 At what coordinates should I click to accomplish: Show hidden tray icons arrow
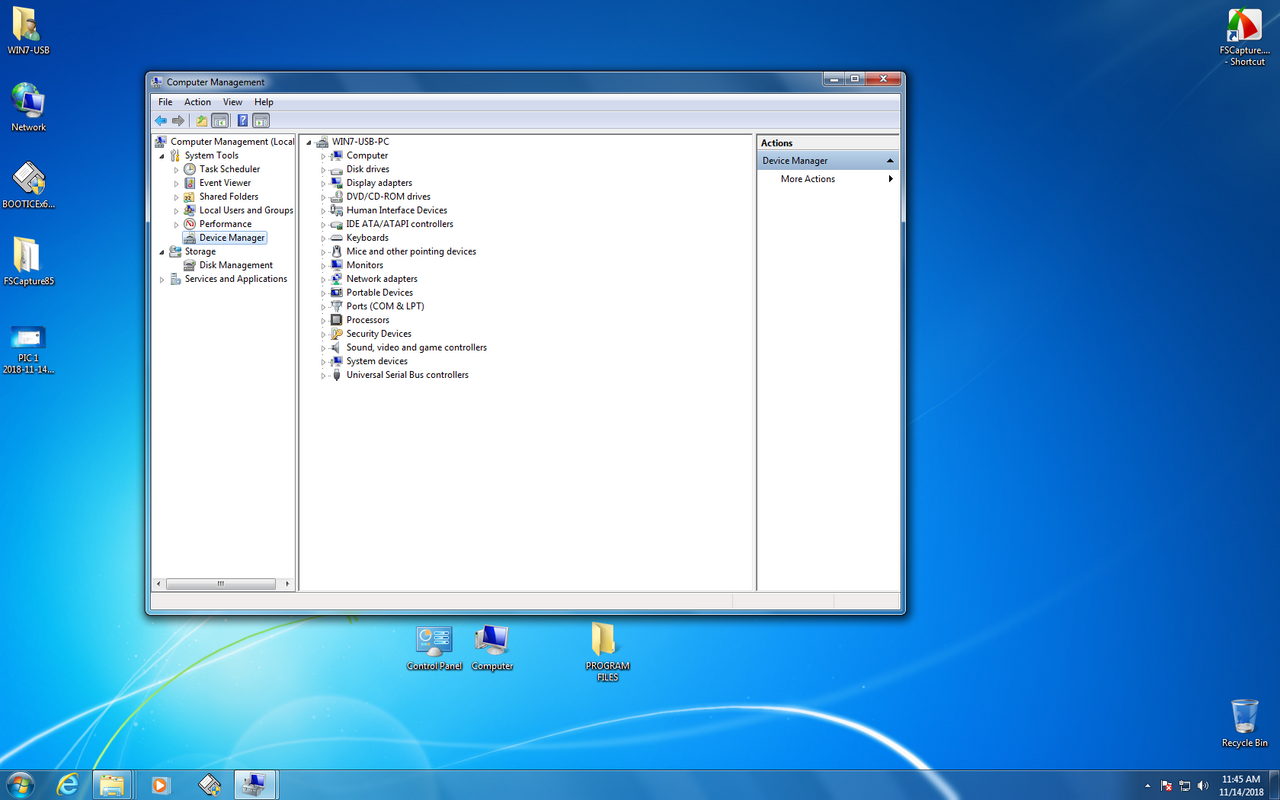pyautogui.click(x=1148, y=785)
